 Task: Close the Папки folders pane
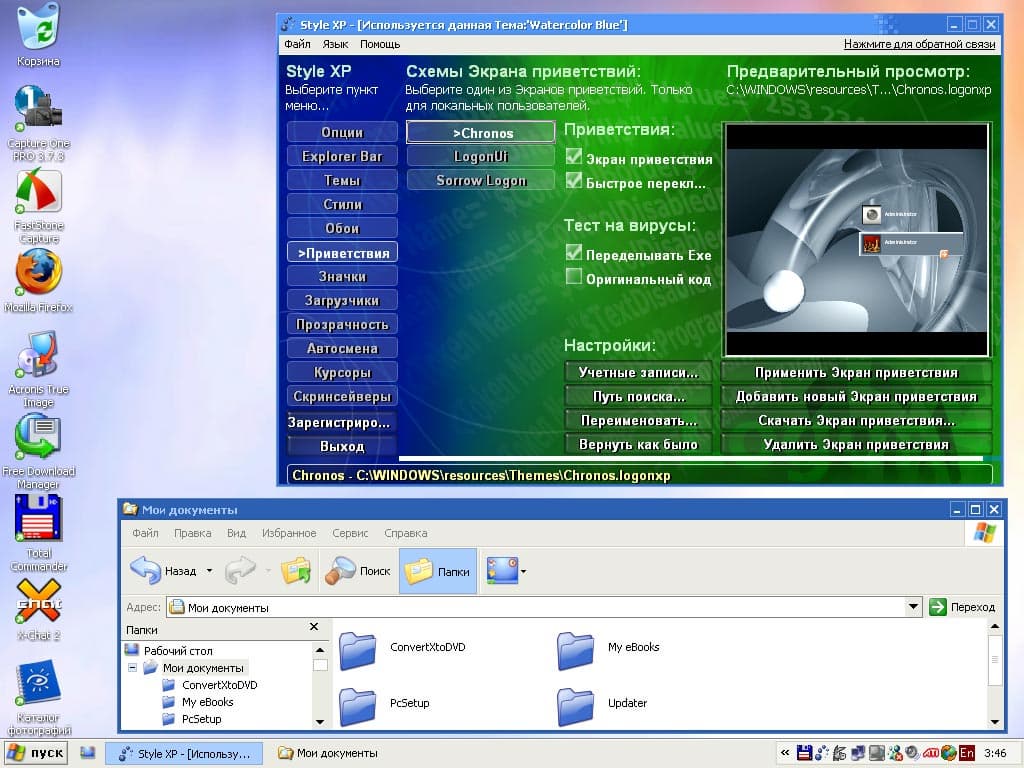314,627
